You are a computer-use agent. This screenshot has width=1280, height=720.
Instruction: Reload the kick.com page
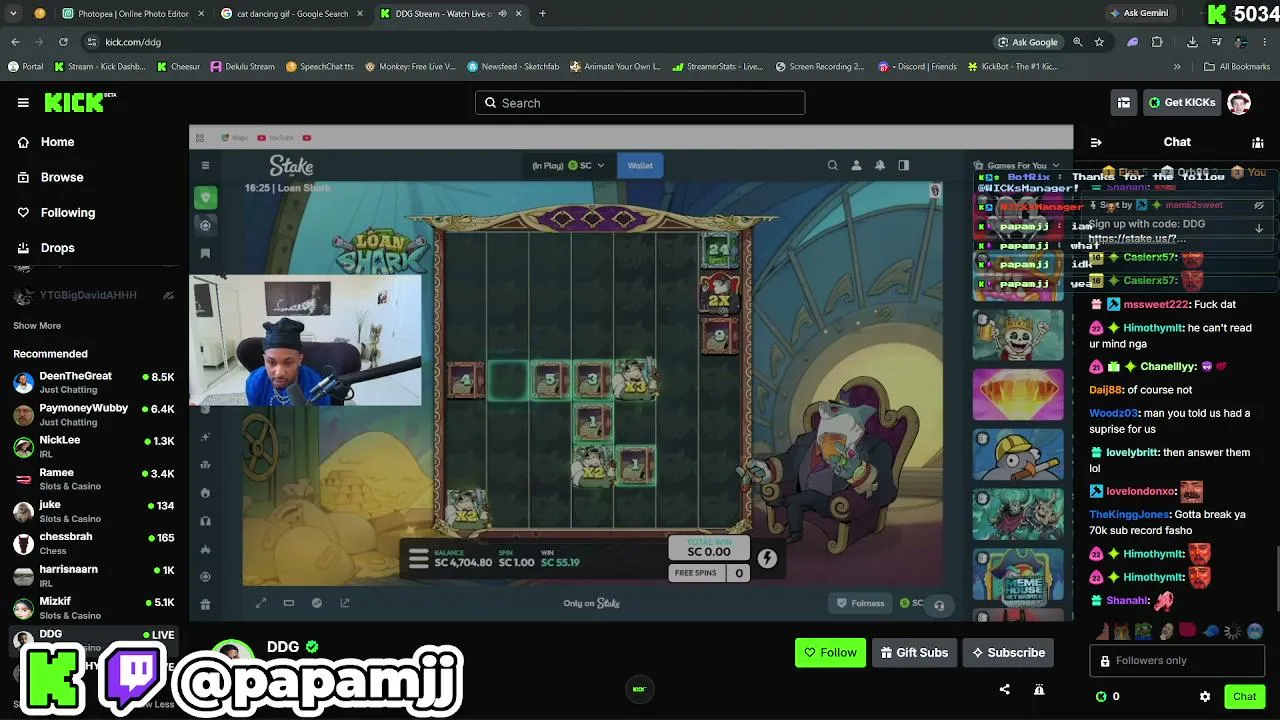point(63,42)
